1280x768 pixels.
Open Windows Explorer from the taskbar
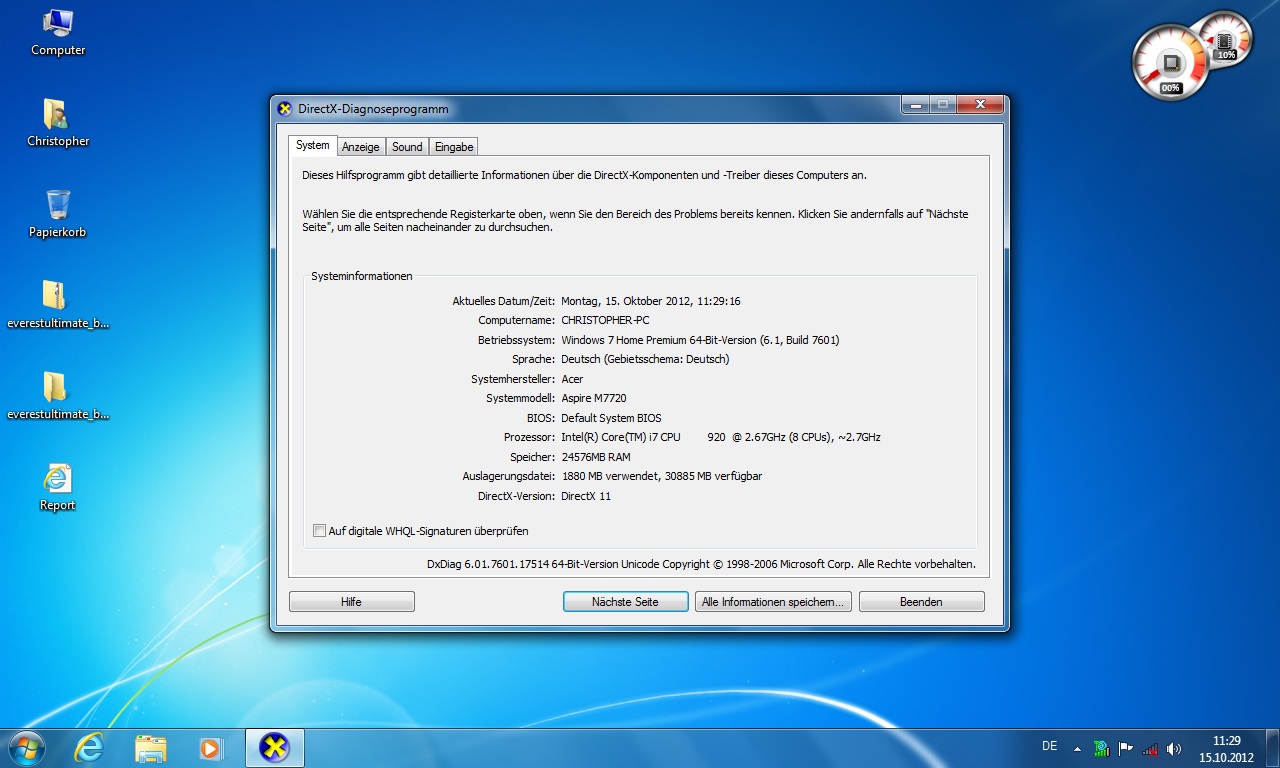151,747
